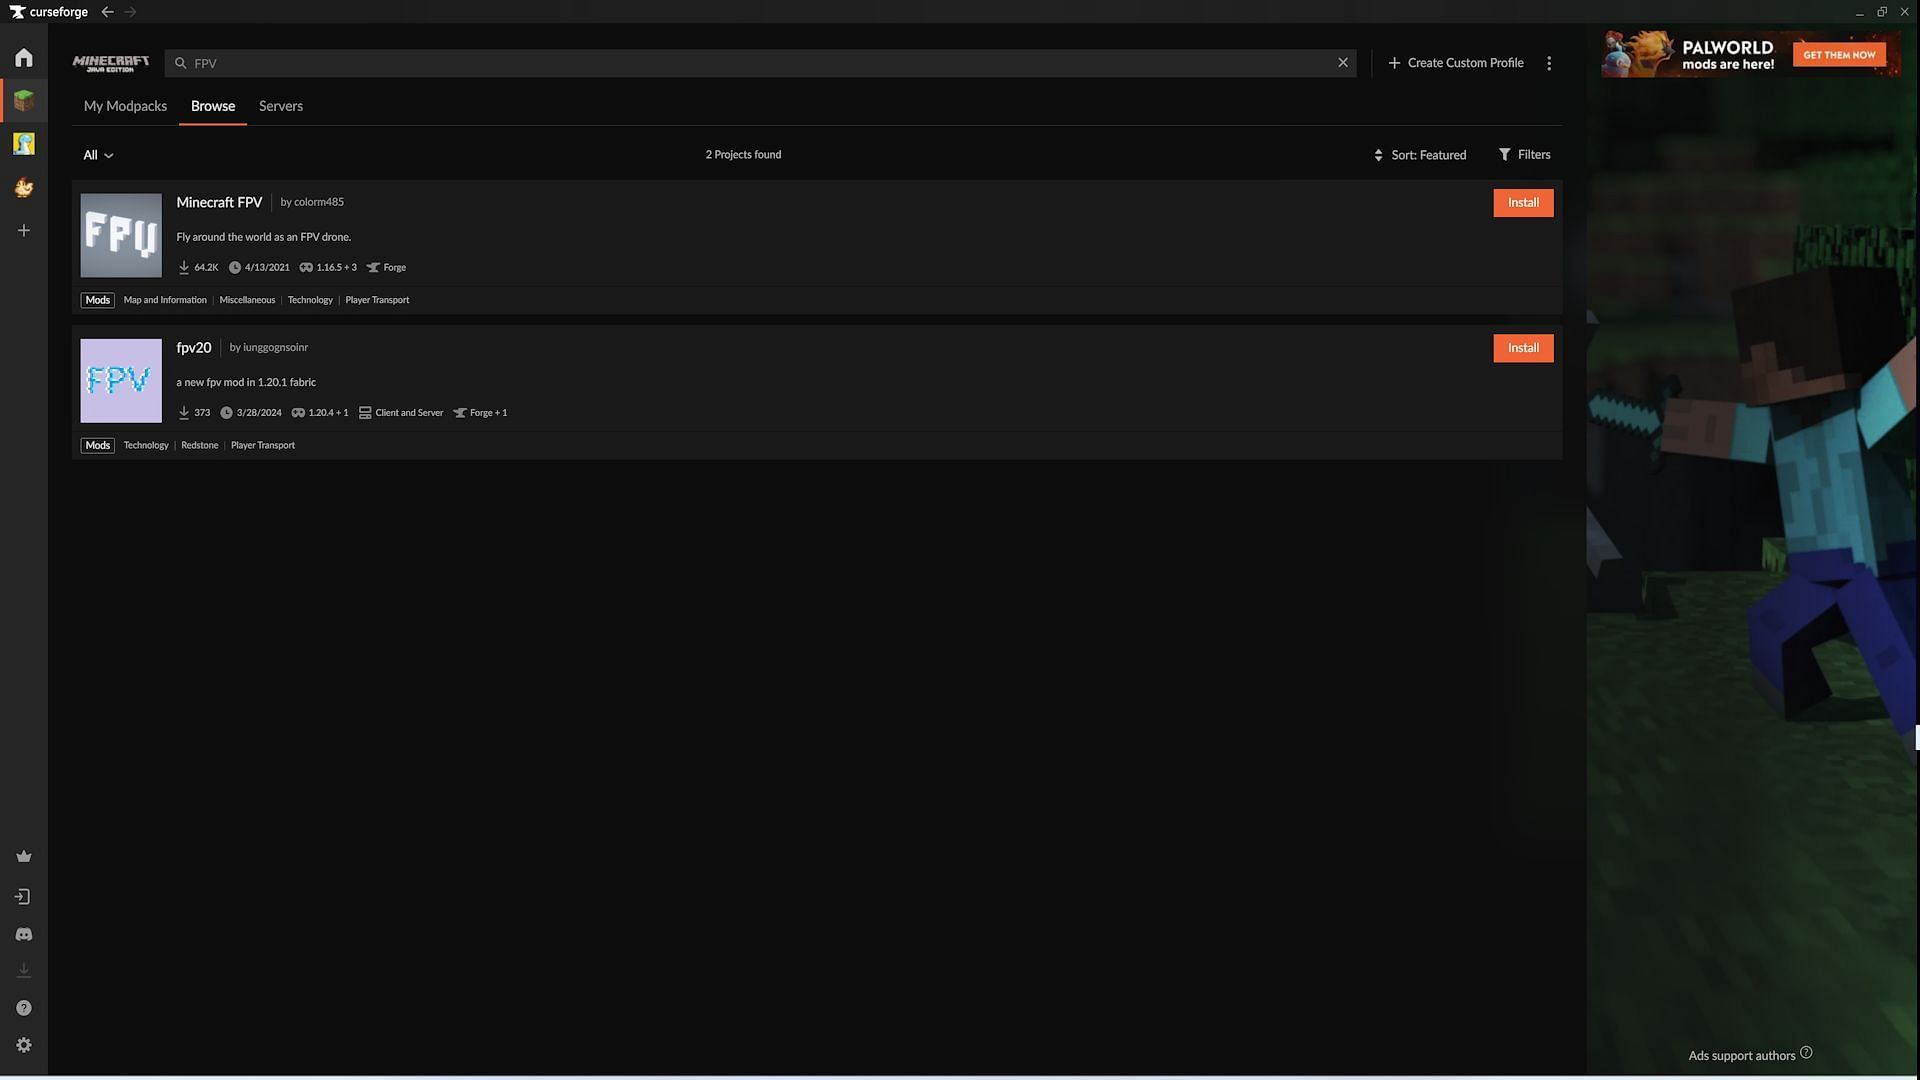Switch to the Servers tab

(280, 106)
